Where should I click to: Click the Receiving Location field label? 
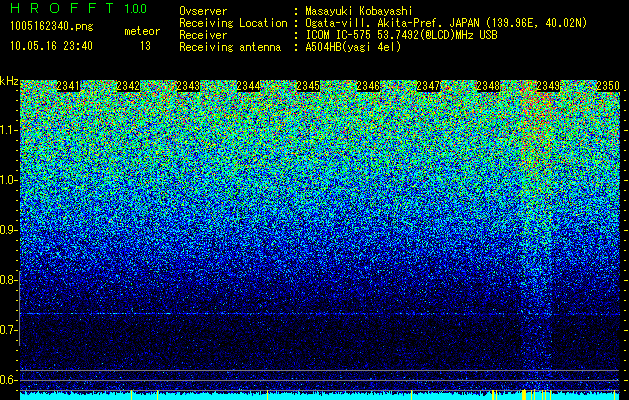[x=233, y=23]
